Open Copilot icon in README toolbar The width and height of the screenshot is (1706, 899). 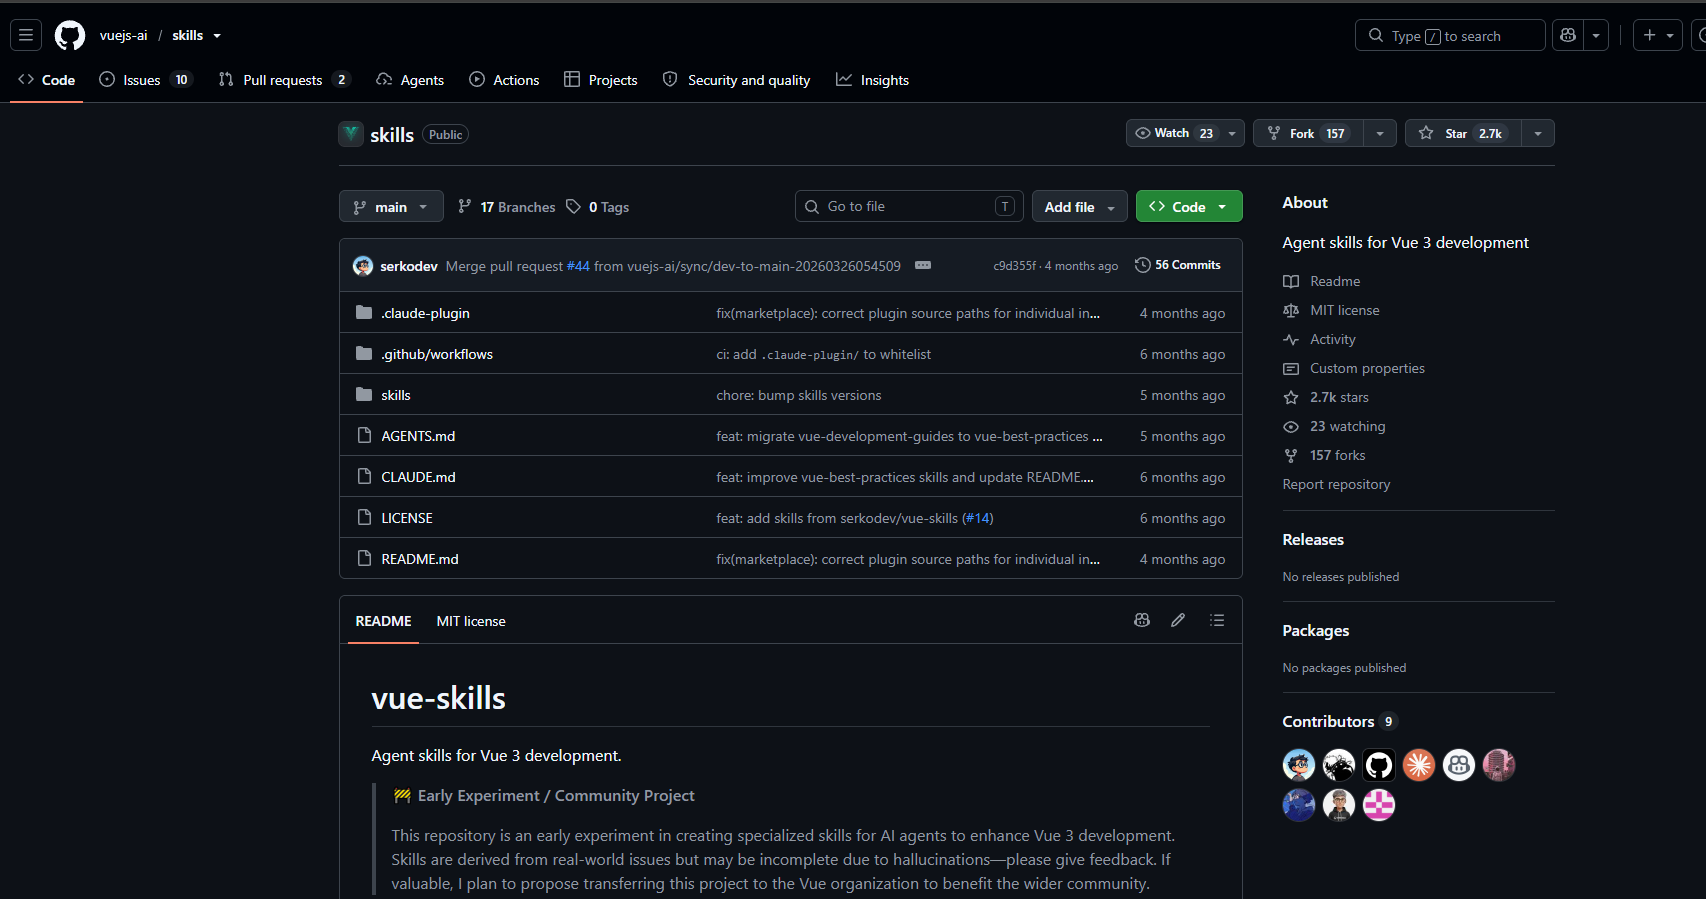pyautogui.click(x=1142, y=620)
